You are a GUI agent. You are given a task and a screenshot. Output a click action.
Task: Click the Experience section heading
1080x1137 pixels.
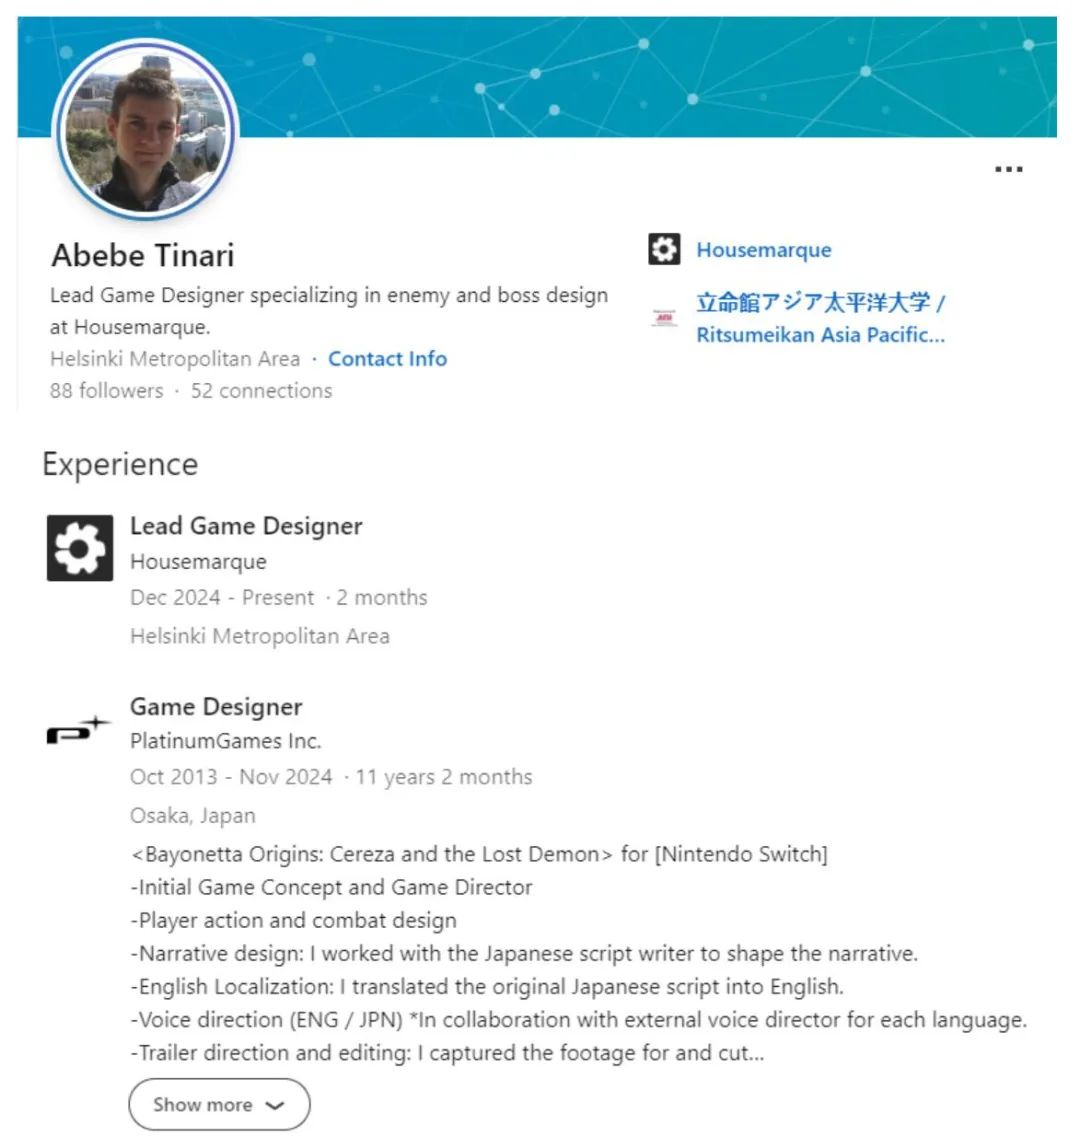tap(120, 464)
